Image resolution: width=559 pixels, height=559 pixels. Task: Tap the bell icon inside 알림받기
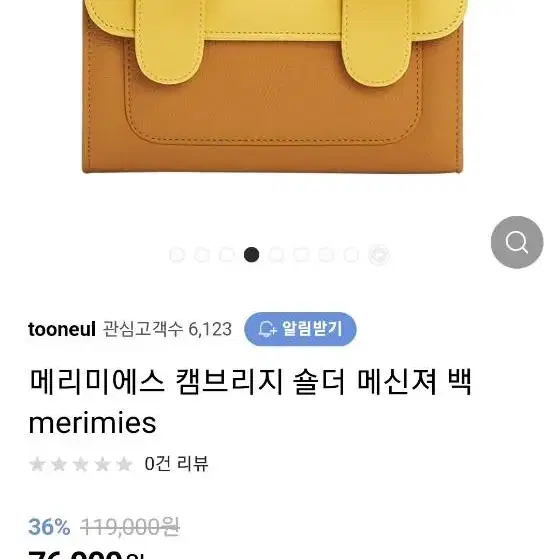point(267,329)
